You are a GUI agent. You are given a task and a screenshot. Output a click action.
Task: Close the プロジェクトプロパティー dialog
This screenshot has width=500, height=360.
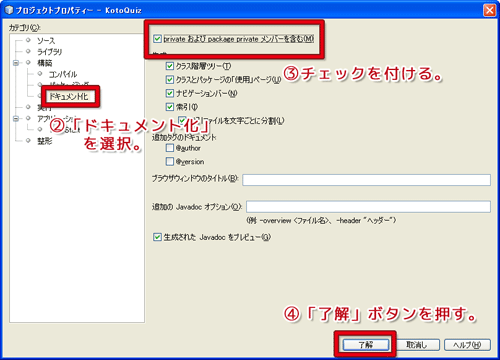489,10
